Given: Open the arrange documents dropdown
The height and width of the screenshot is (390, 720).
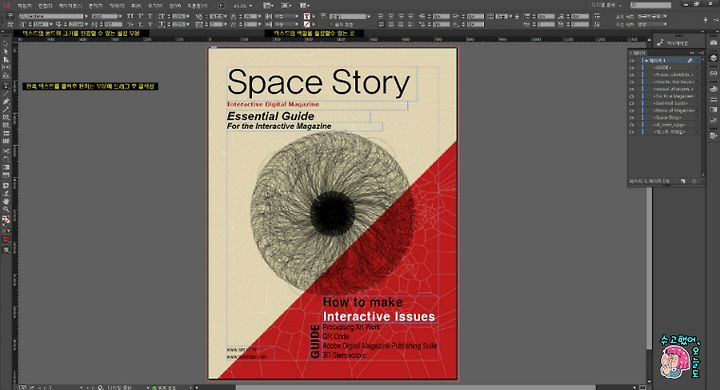Looking at the screenshot, I should point(304,6).
